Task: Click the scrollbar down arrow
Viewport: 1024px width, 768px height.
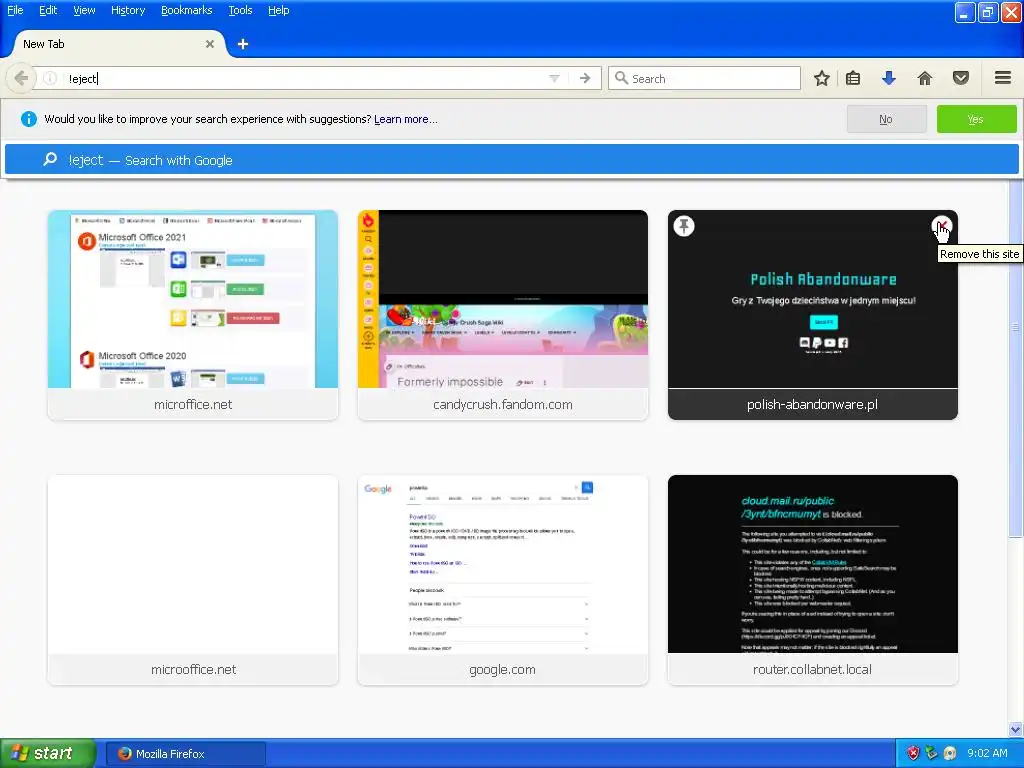Action: pyautogui.click(x=1016, y=729)
